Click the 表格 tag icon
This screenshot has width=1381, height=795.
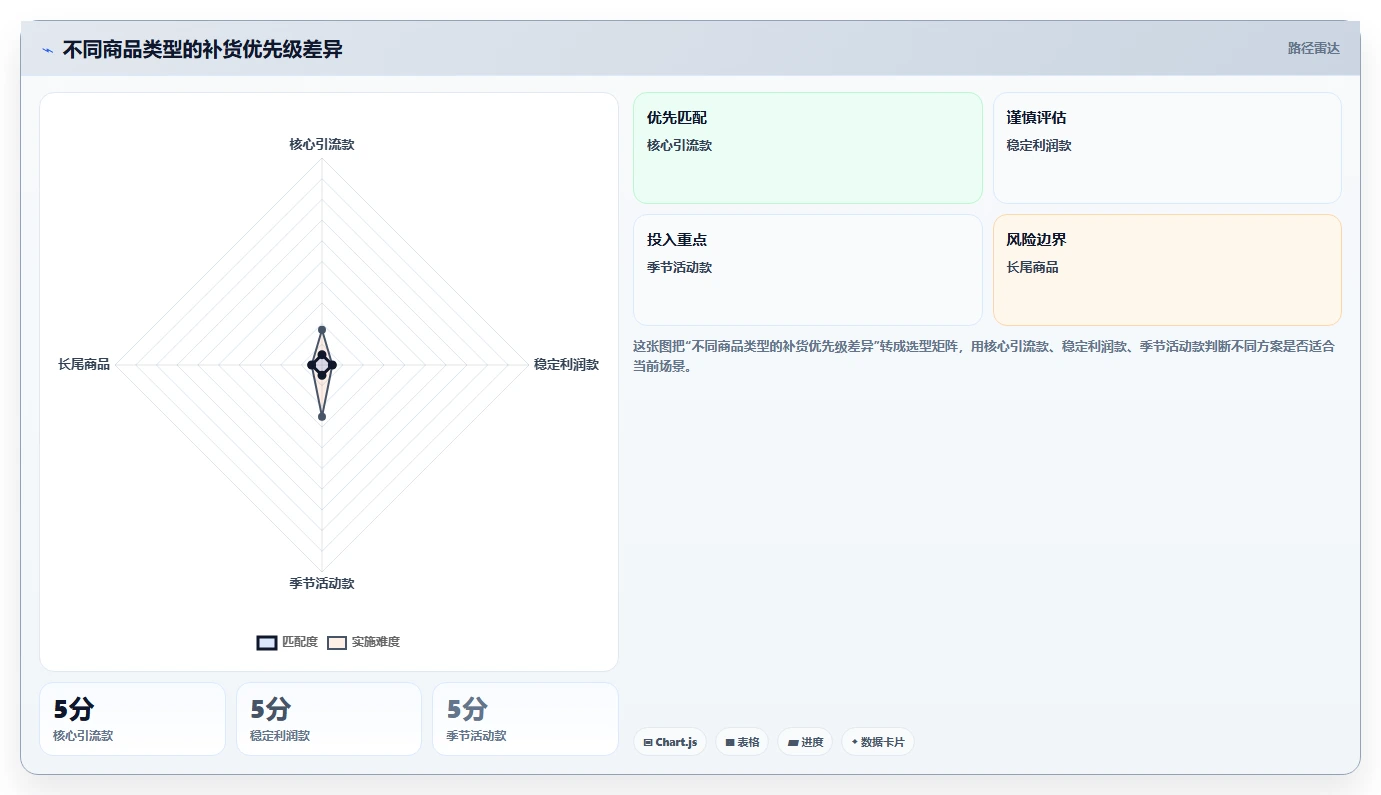coord(730,742)
